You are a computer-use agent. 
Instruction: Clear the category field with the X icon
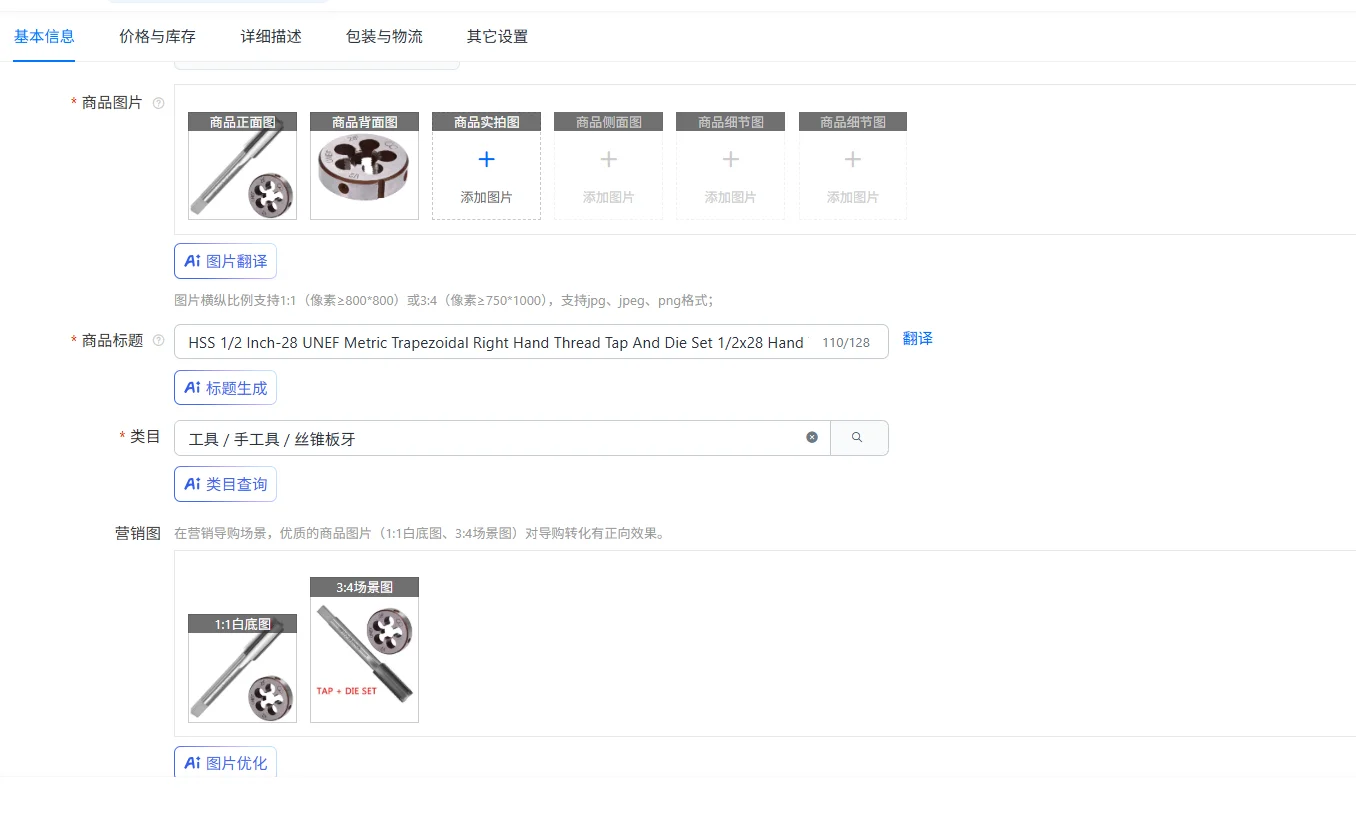[x=812, y=437]
